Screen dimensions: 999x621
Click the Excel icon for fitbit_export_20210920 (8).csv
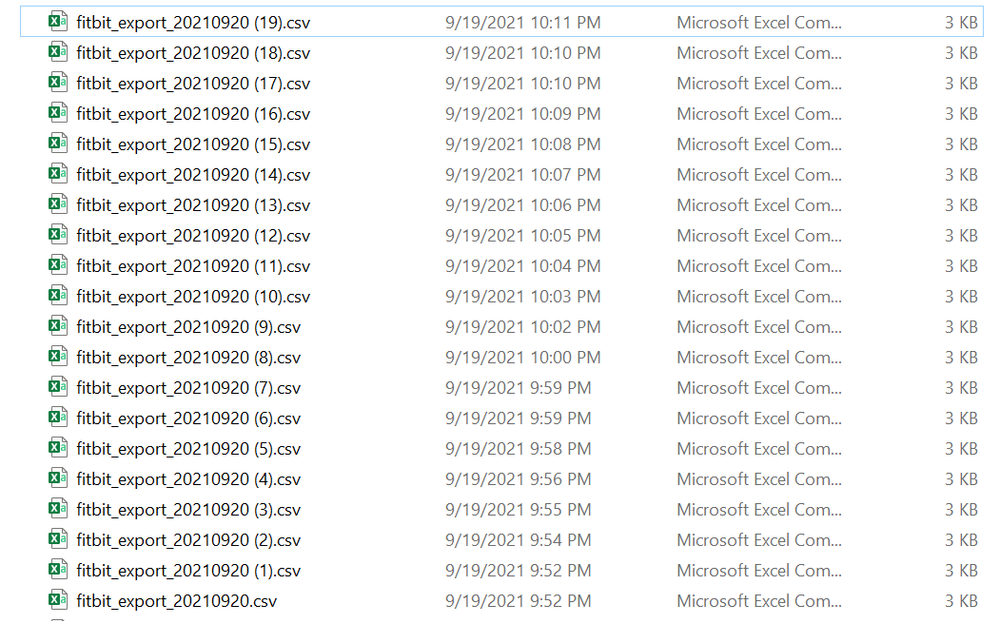click(x=58, y=357)
